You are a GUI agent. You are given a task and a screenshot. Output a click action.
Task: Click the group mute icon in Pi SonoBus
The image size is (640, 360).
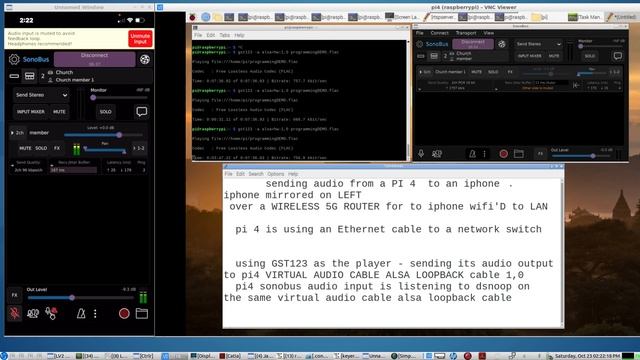[437, 154]
